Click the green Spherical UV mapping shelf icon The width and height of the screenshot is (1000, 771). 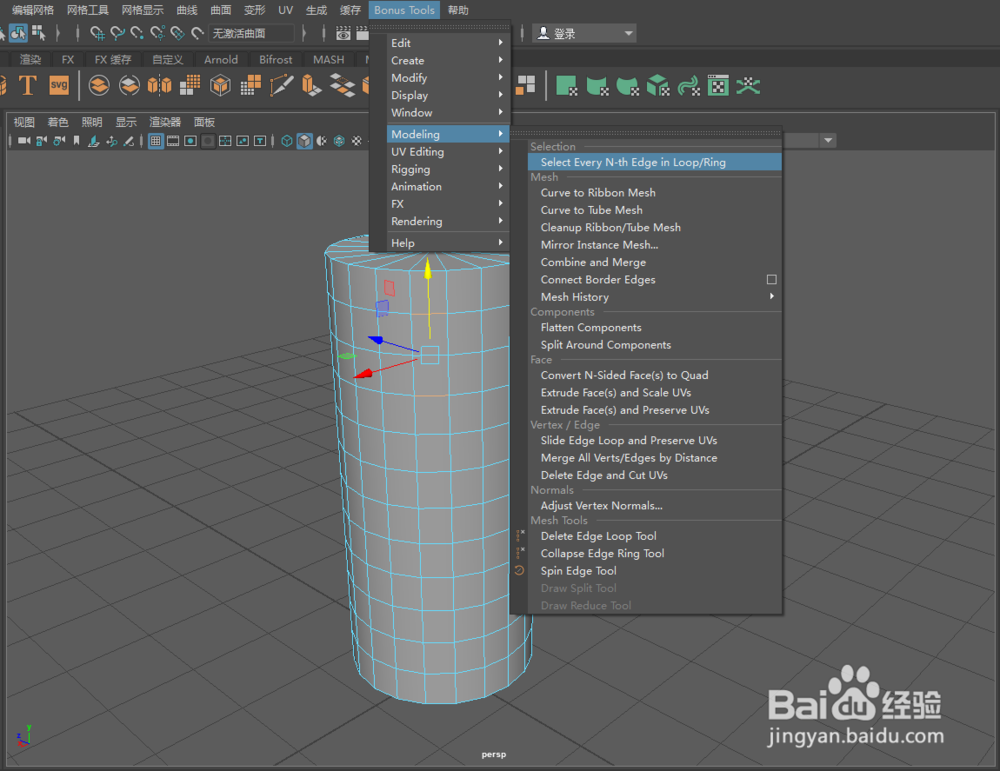point(628,85)
